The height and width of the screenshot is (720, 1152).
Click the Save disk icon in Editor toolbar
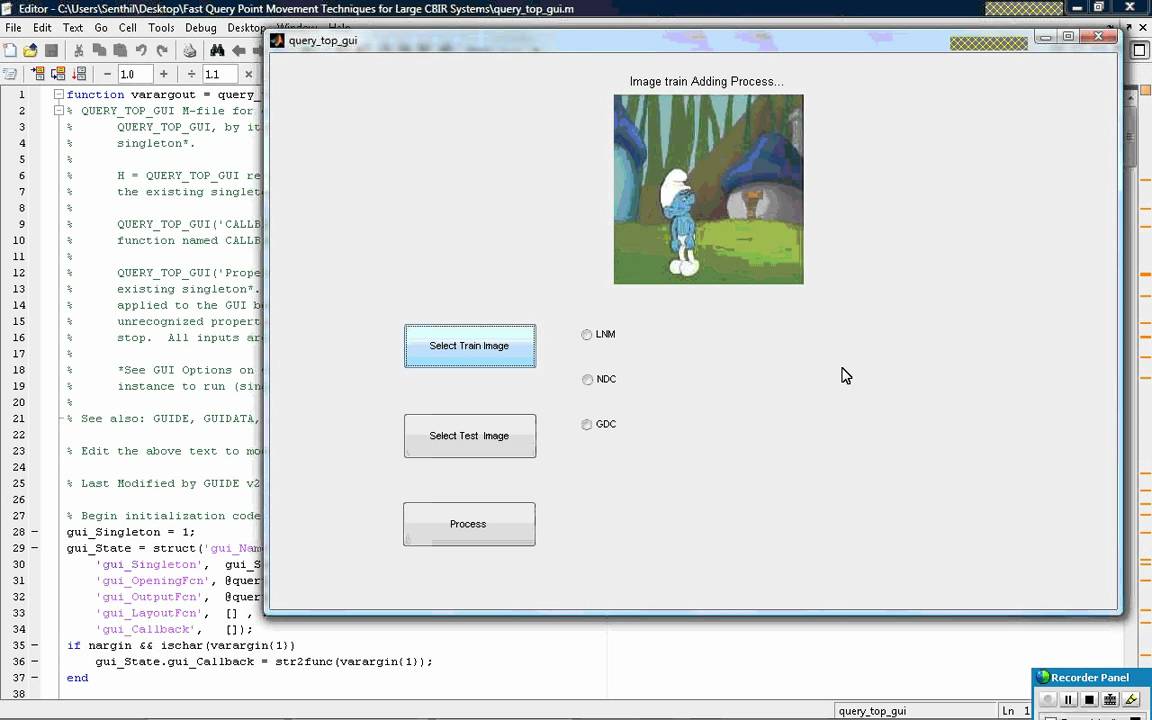[x=51, y=50]
